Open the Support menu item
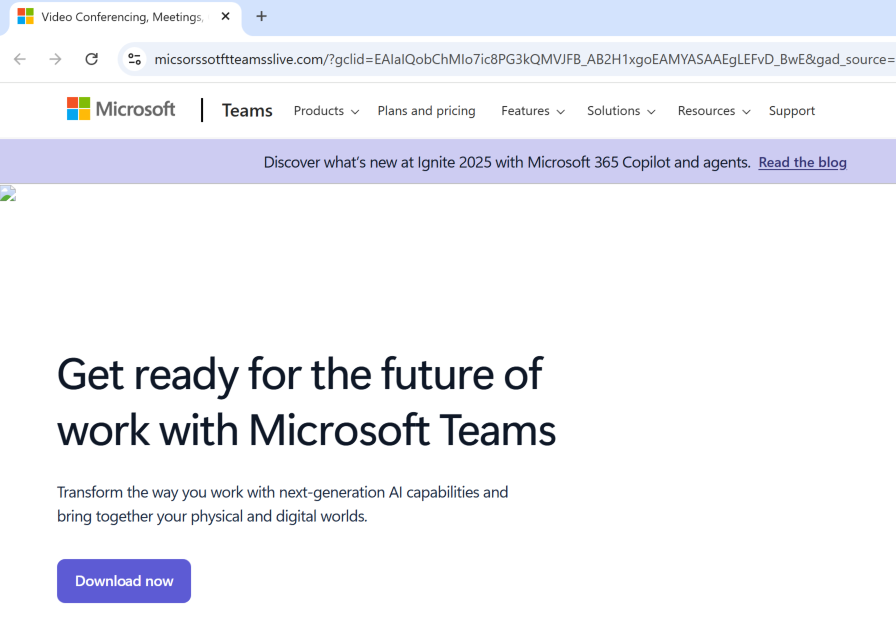 791,111
